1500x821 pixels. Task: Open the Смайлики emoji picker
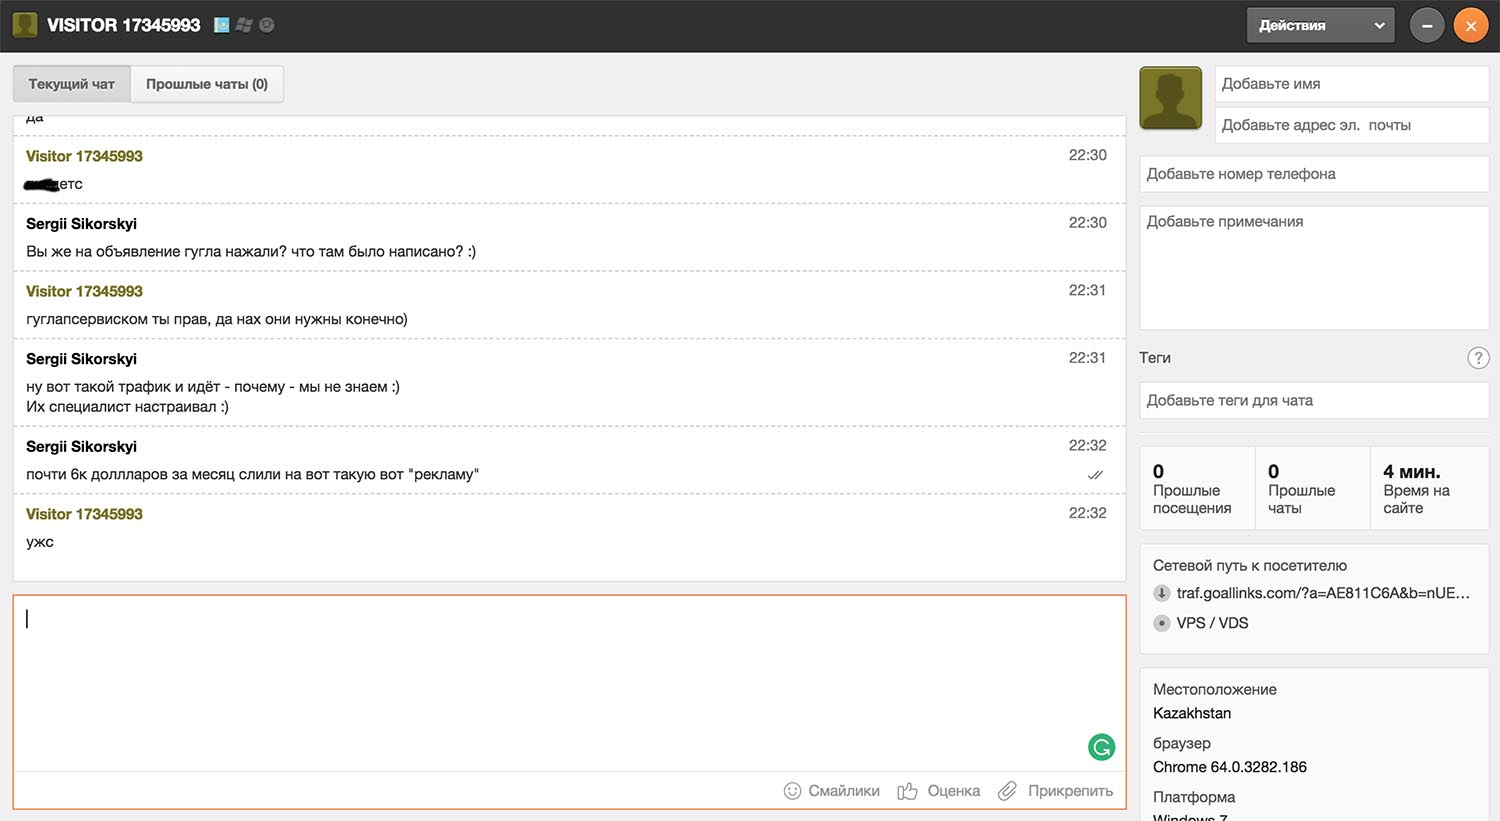pyautogui.click(x=832, y=791)
